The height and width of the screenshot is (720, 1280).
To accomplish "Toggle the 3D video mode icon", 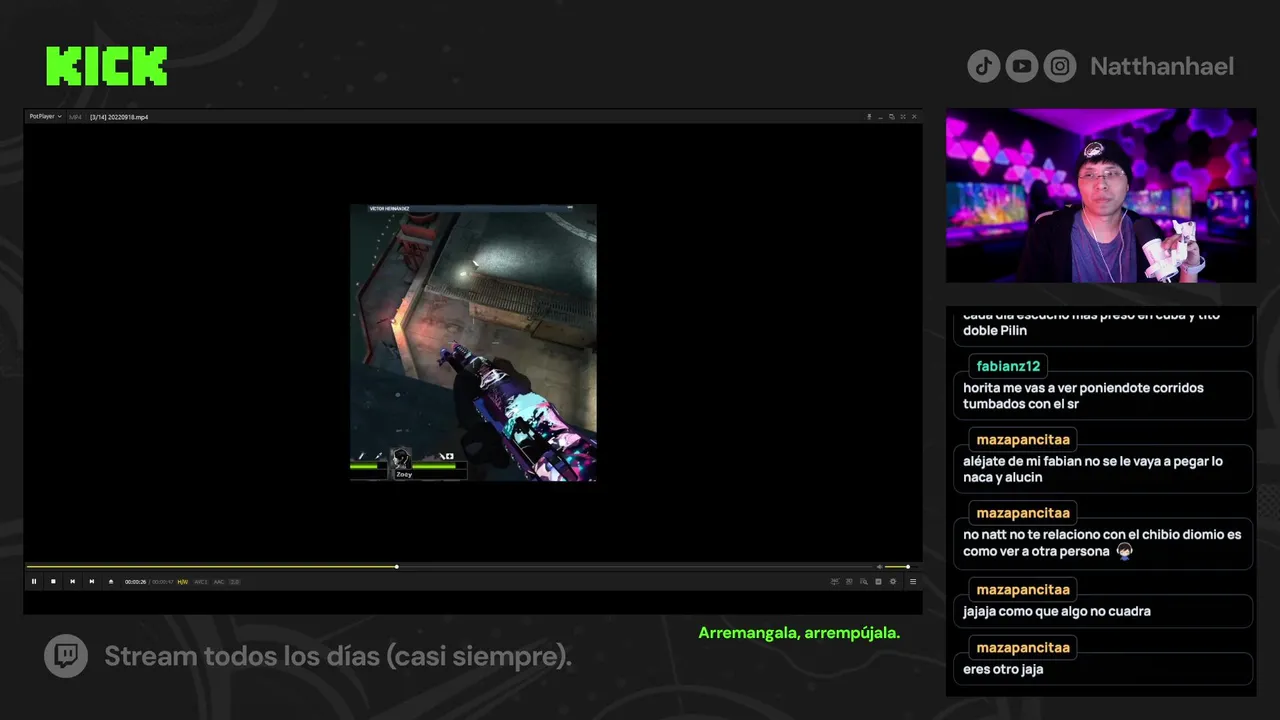I will [849, 581].
